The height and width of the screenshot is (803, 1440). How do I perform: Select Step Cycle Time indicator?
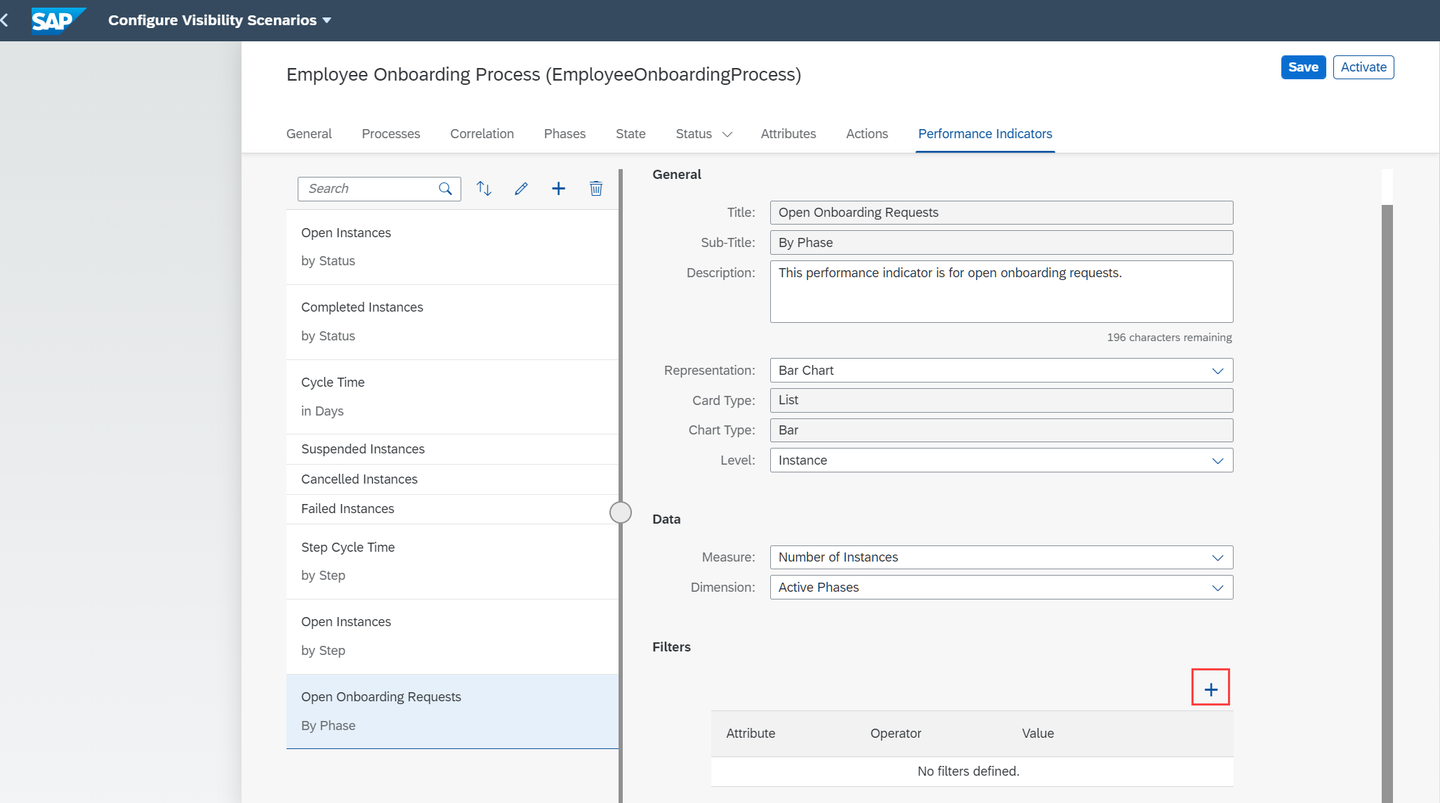click(x=452, y=561)
